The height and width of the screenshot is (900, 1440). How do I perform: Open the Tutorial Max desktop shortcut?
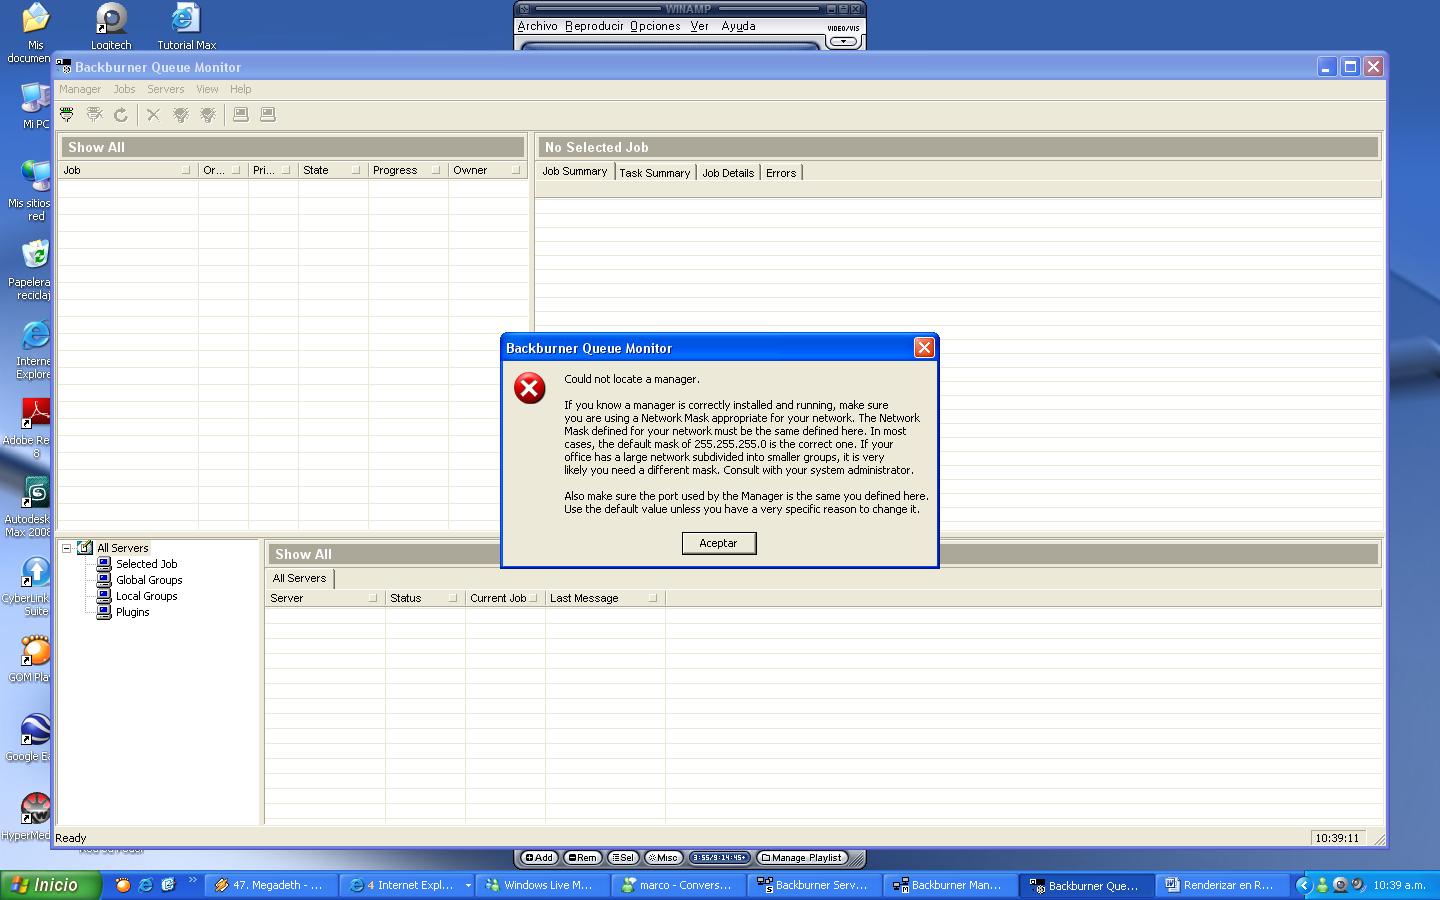[x=186, y=26]
